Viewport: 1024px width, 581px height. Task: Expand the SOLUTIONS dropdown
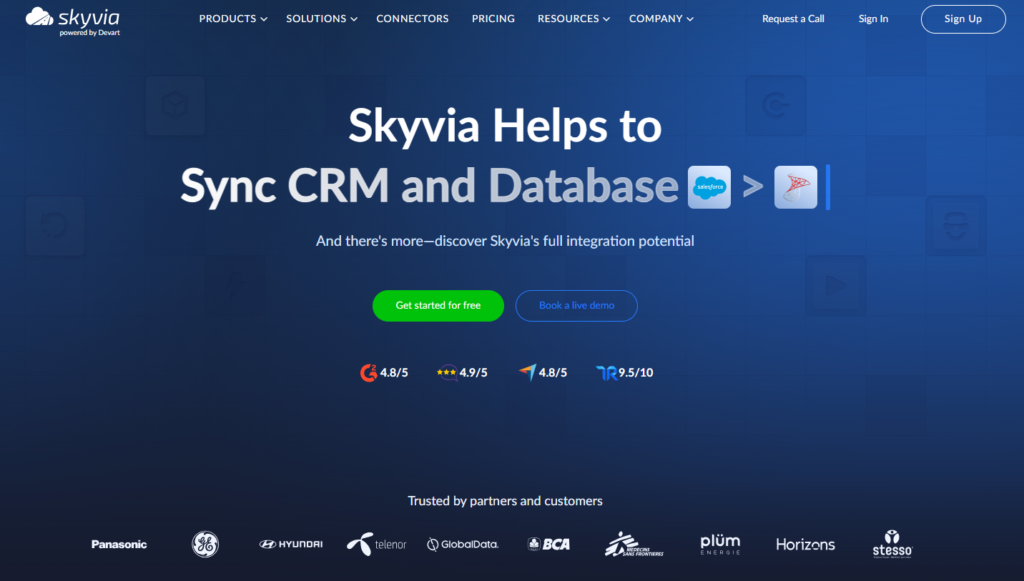click(x=321, y=18)
